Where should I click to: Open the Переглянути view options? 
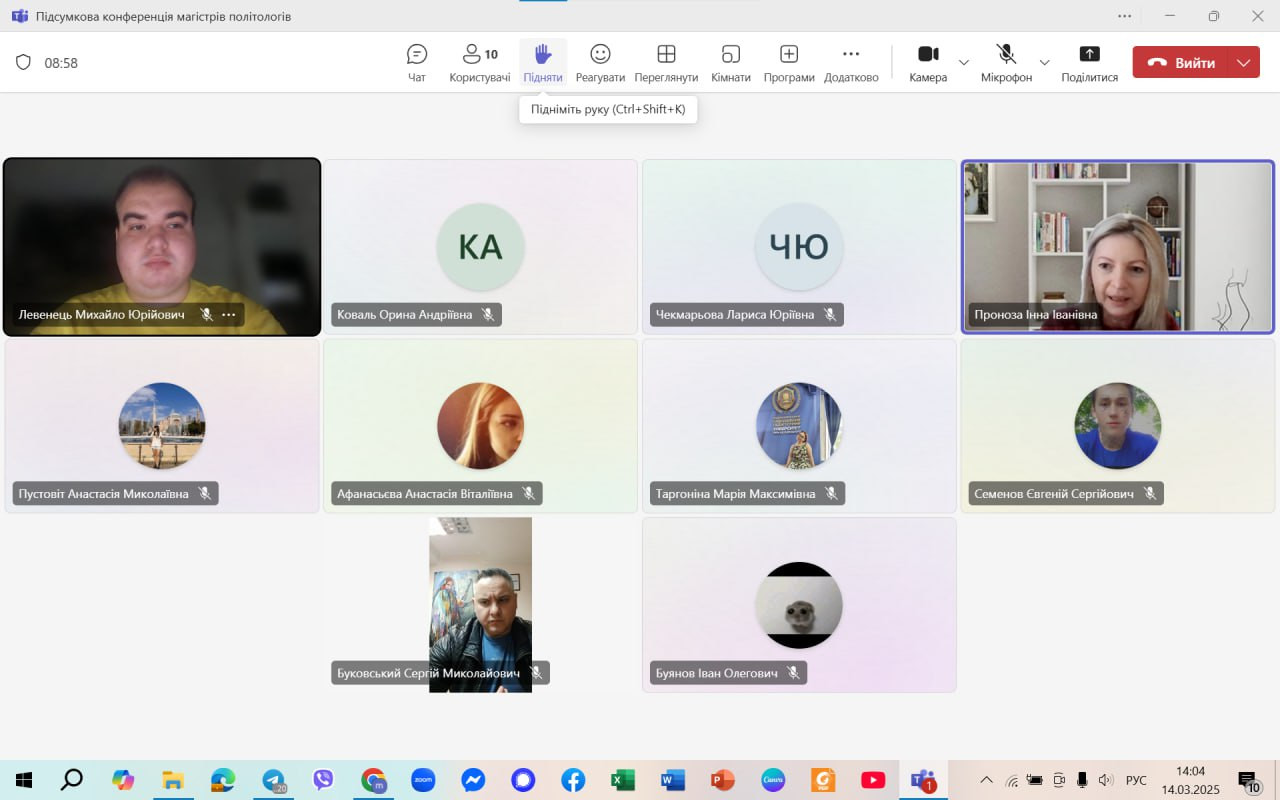pyautogui.click(x=666, y=63)
